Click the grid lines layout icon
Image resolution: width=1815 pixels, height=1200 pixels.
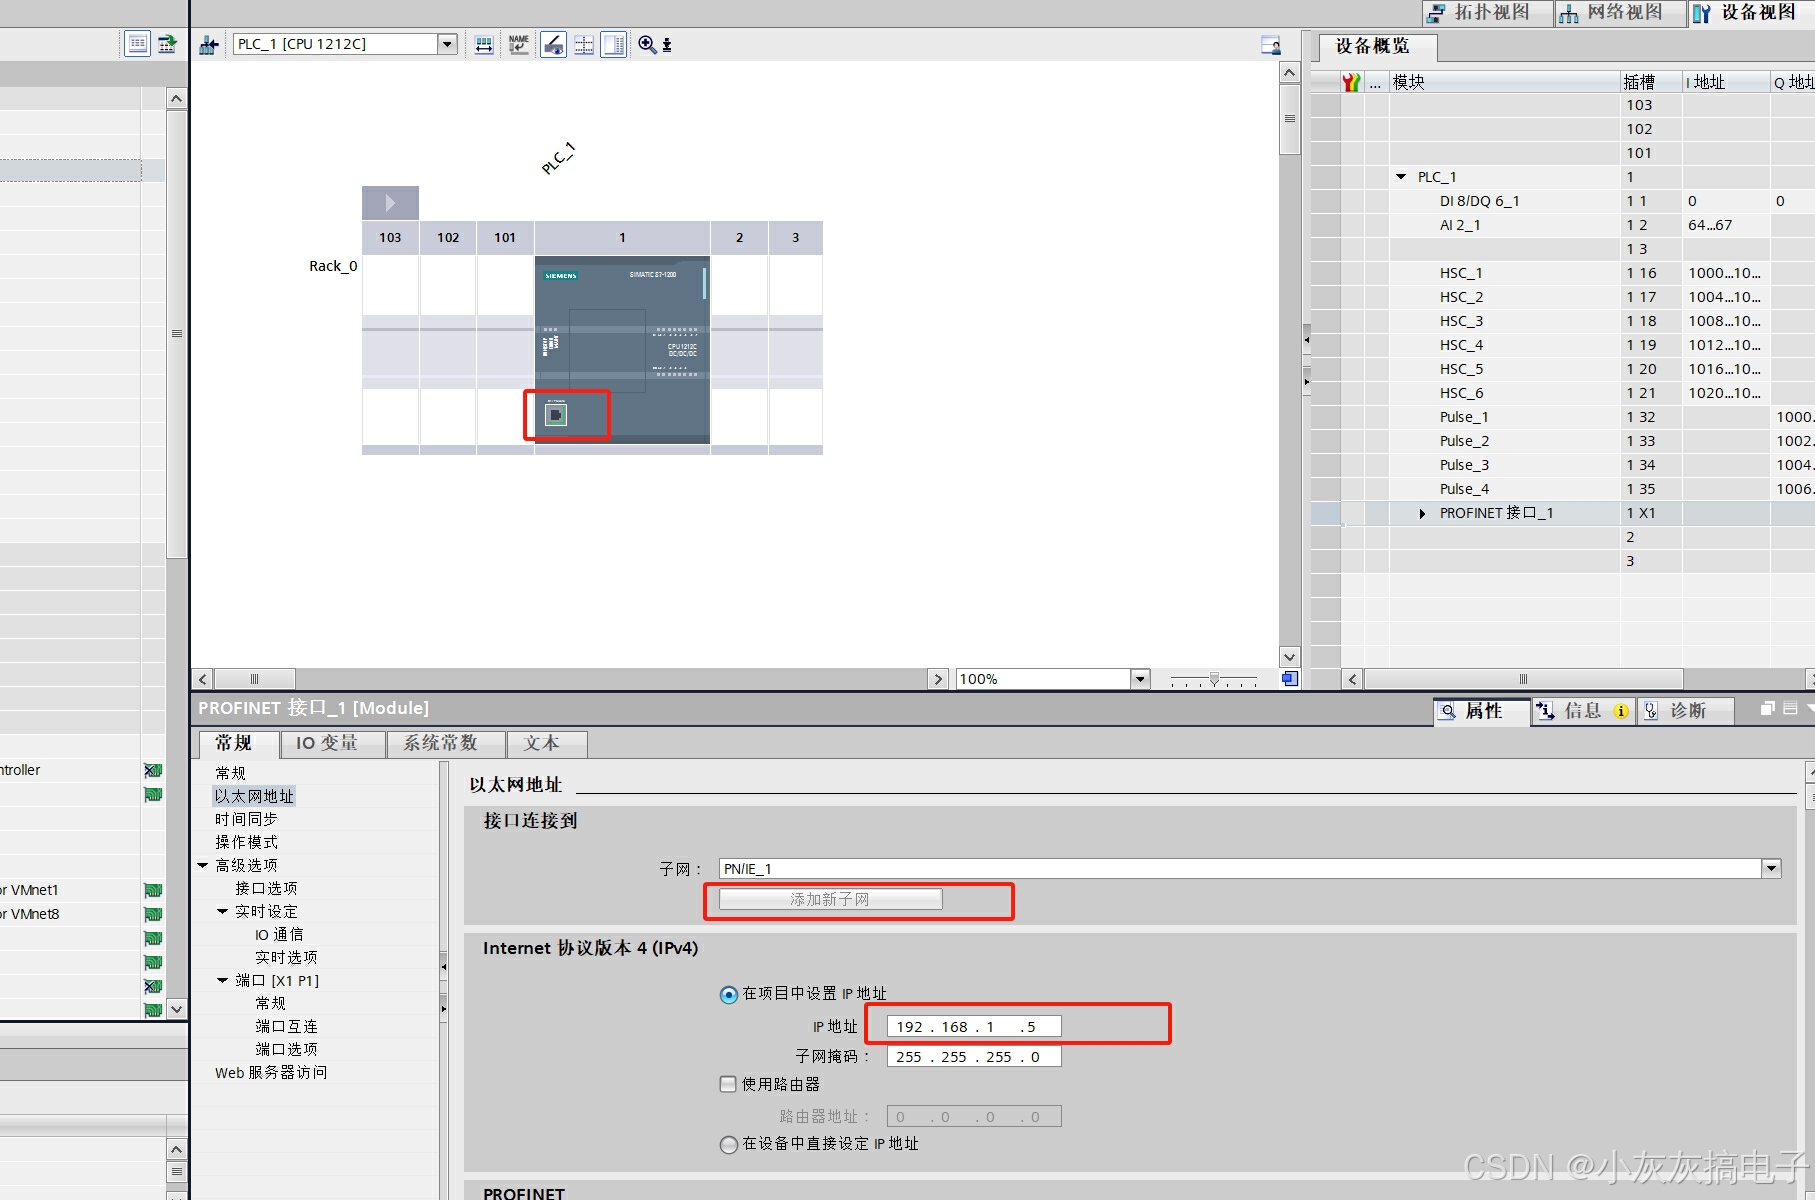[x=584, y=45]
